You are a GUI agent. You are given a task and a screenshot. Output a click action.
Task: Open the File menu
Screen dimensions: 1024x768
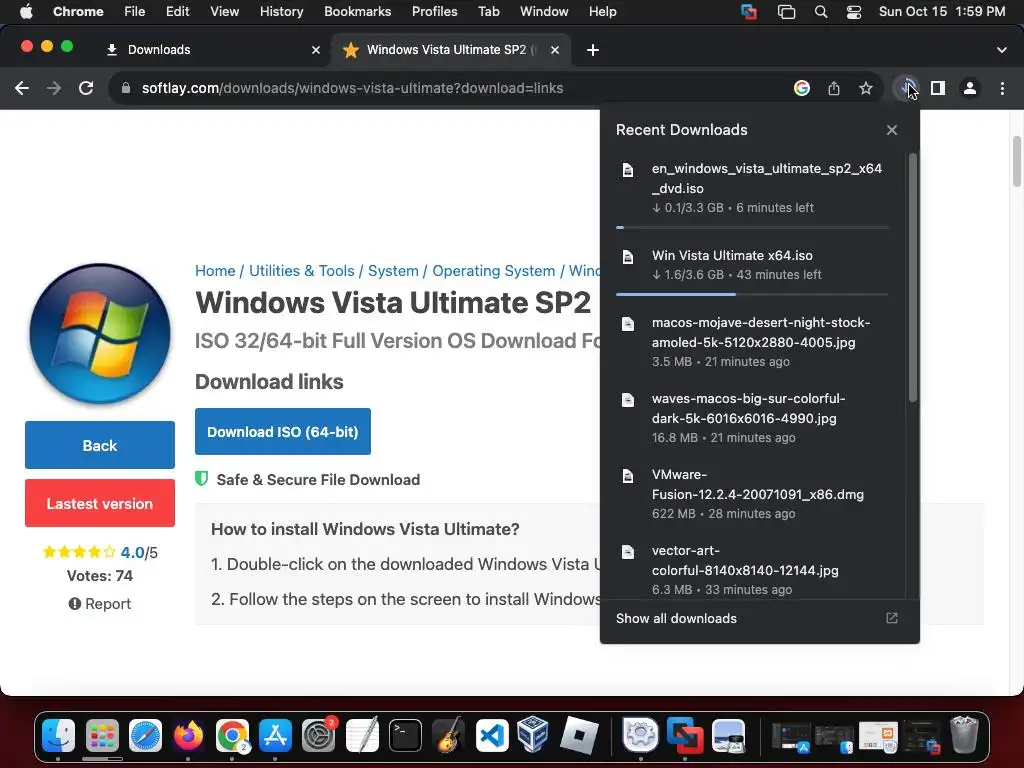pyautogui.click(x=135, y=11)
